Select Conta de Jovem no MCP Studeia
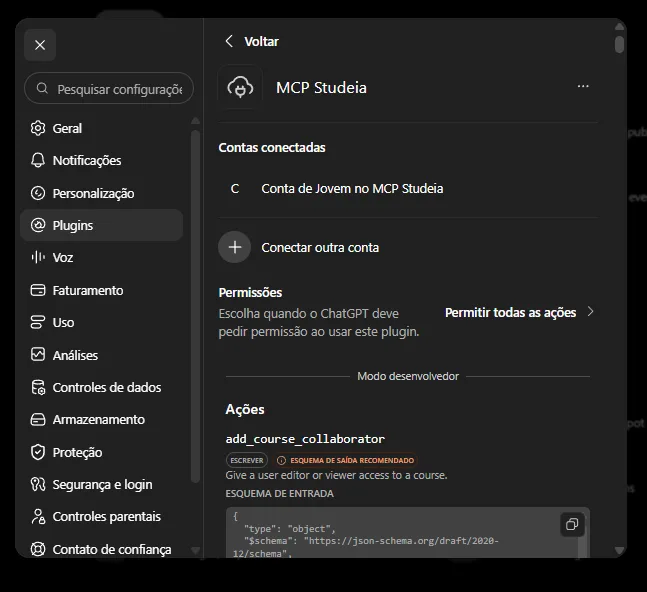 [352, 189]
